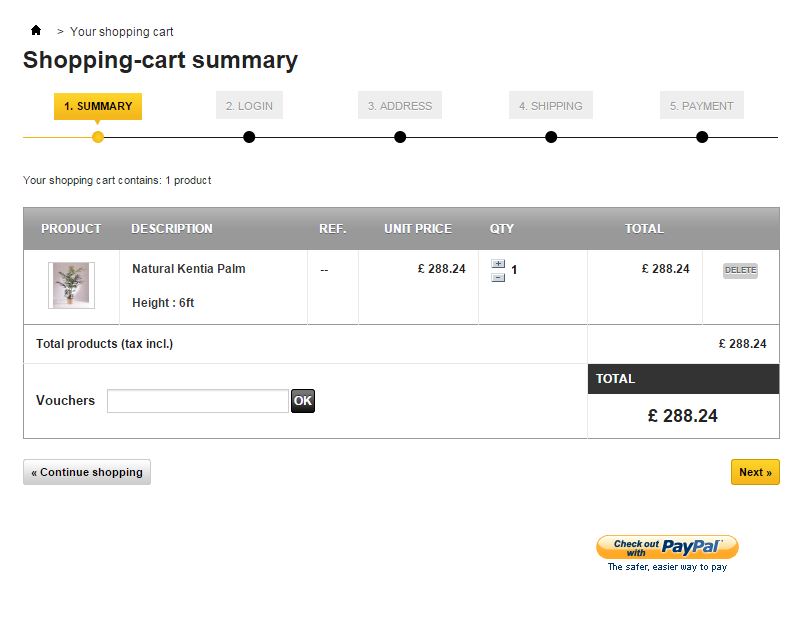Click the Payment step progress dot
The width and height of the screenshot is (798, 637).
[702, 137]
